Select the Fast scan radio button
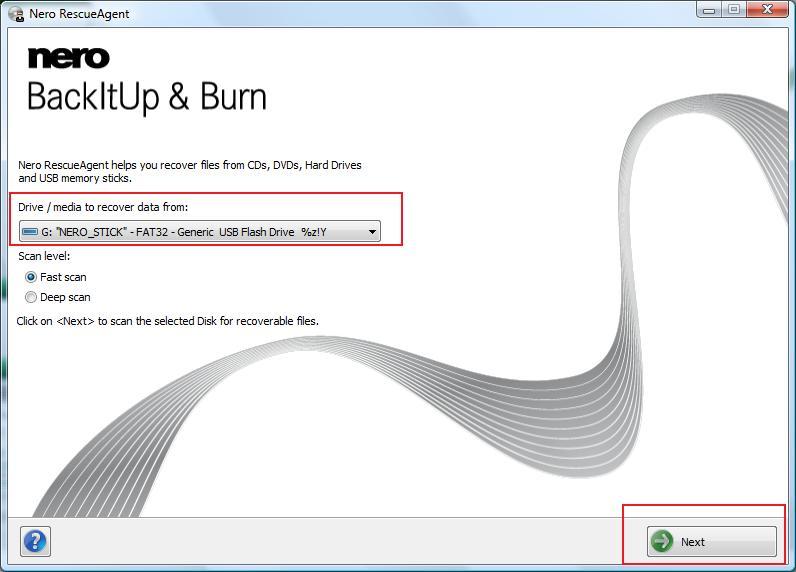 tap(31, 277)
